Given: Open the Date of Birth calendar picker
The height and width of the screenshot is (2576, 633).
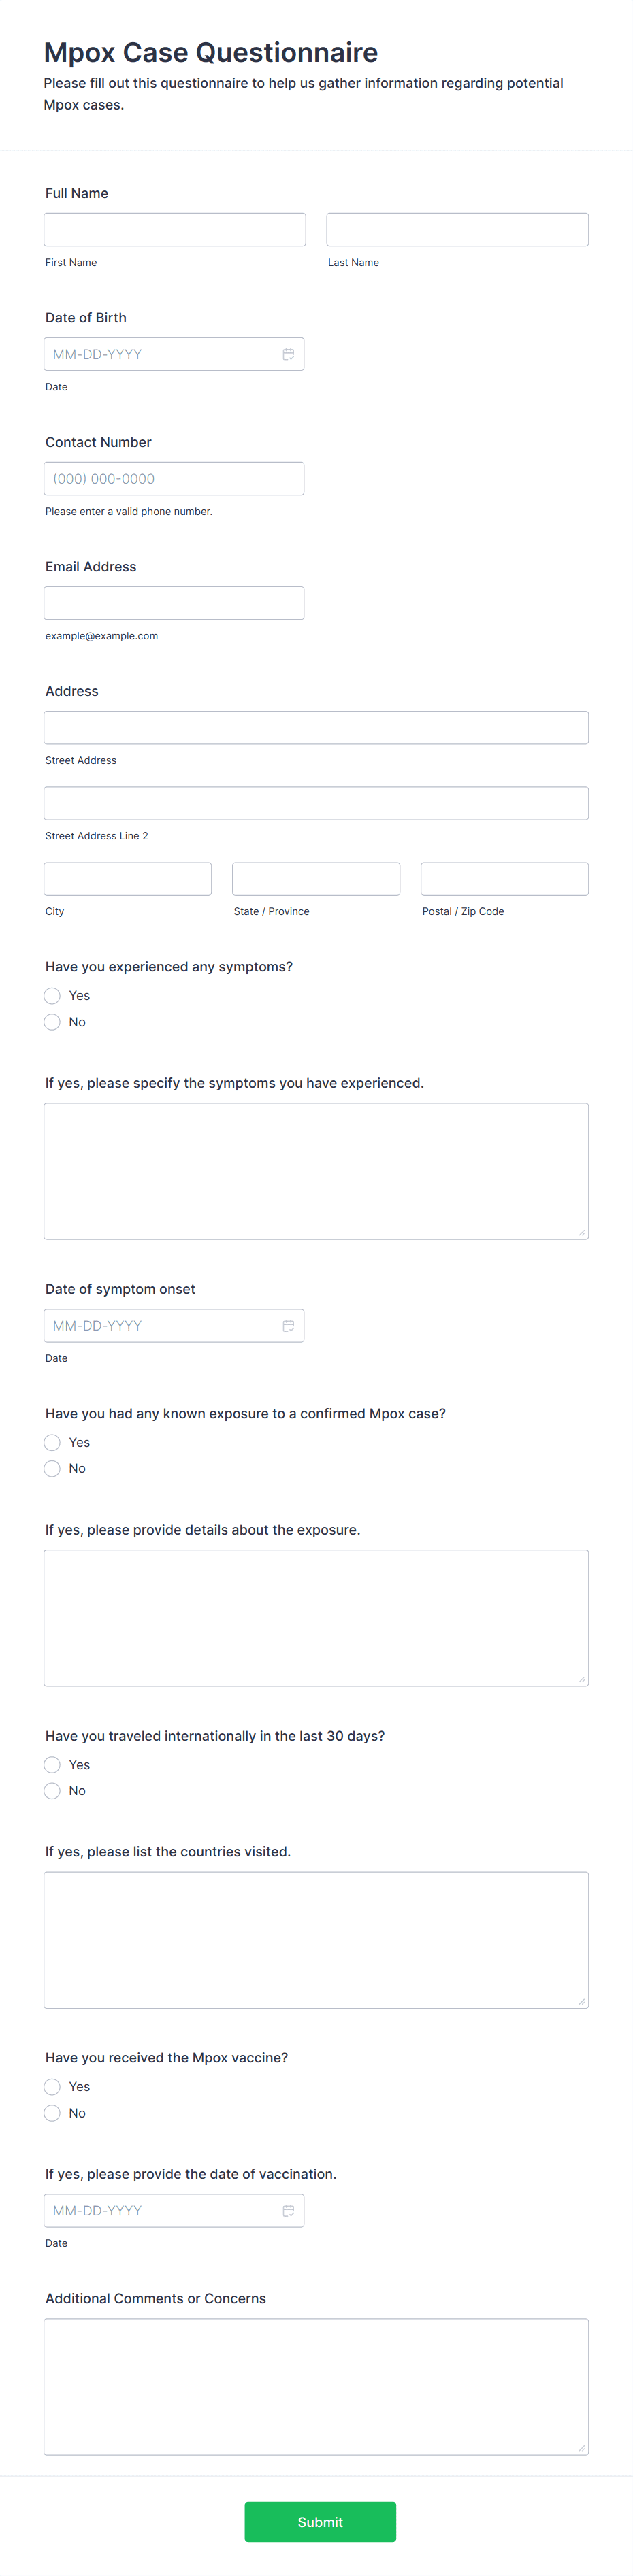Looking at the screenshot, I should [x=288, y=354].
